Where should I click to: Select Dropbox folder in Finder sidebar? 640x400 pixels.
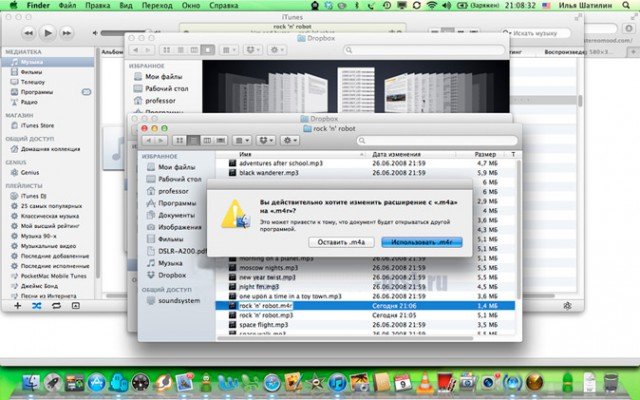173,274
